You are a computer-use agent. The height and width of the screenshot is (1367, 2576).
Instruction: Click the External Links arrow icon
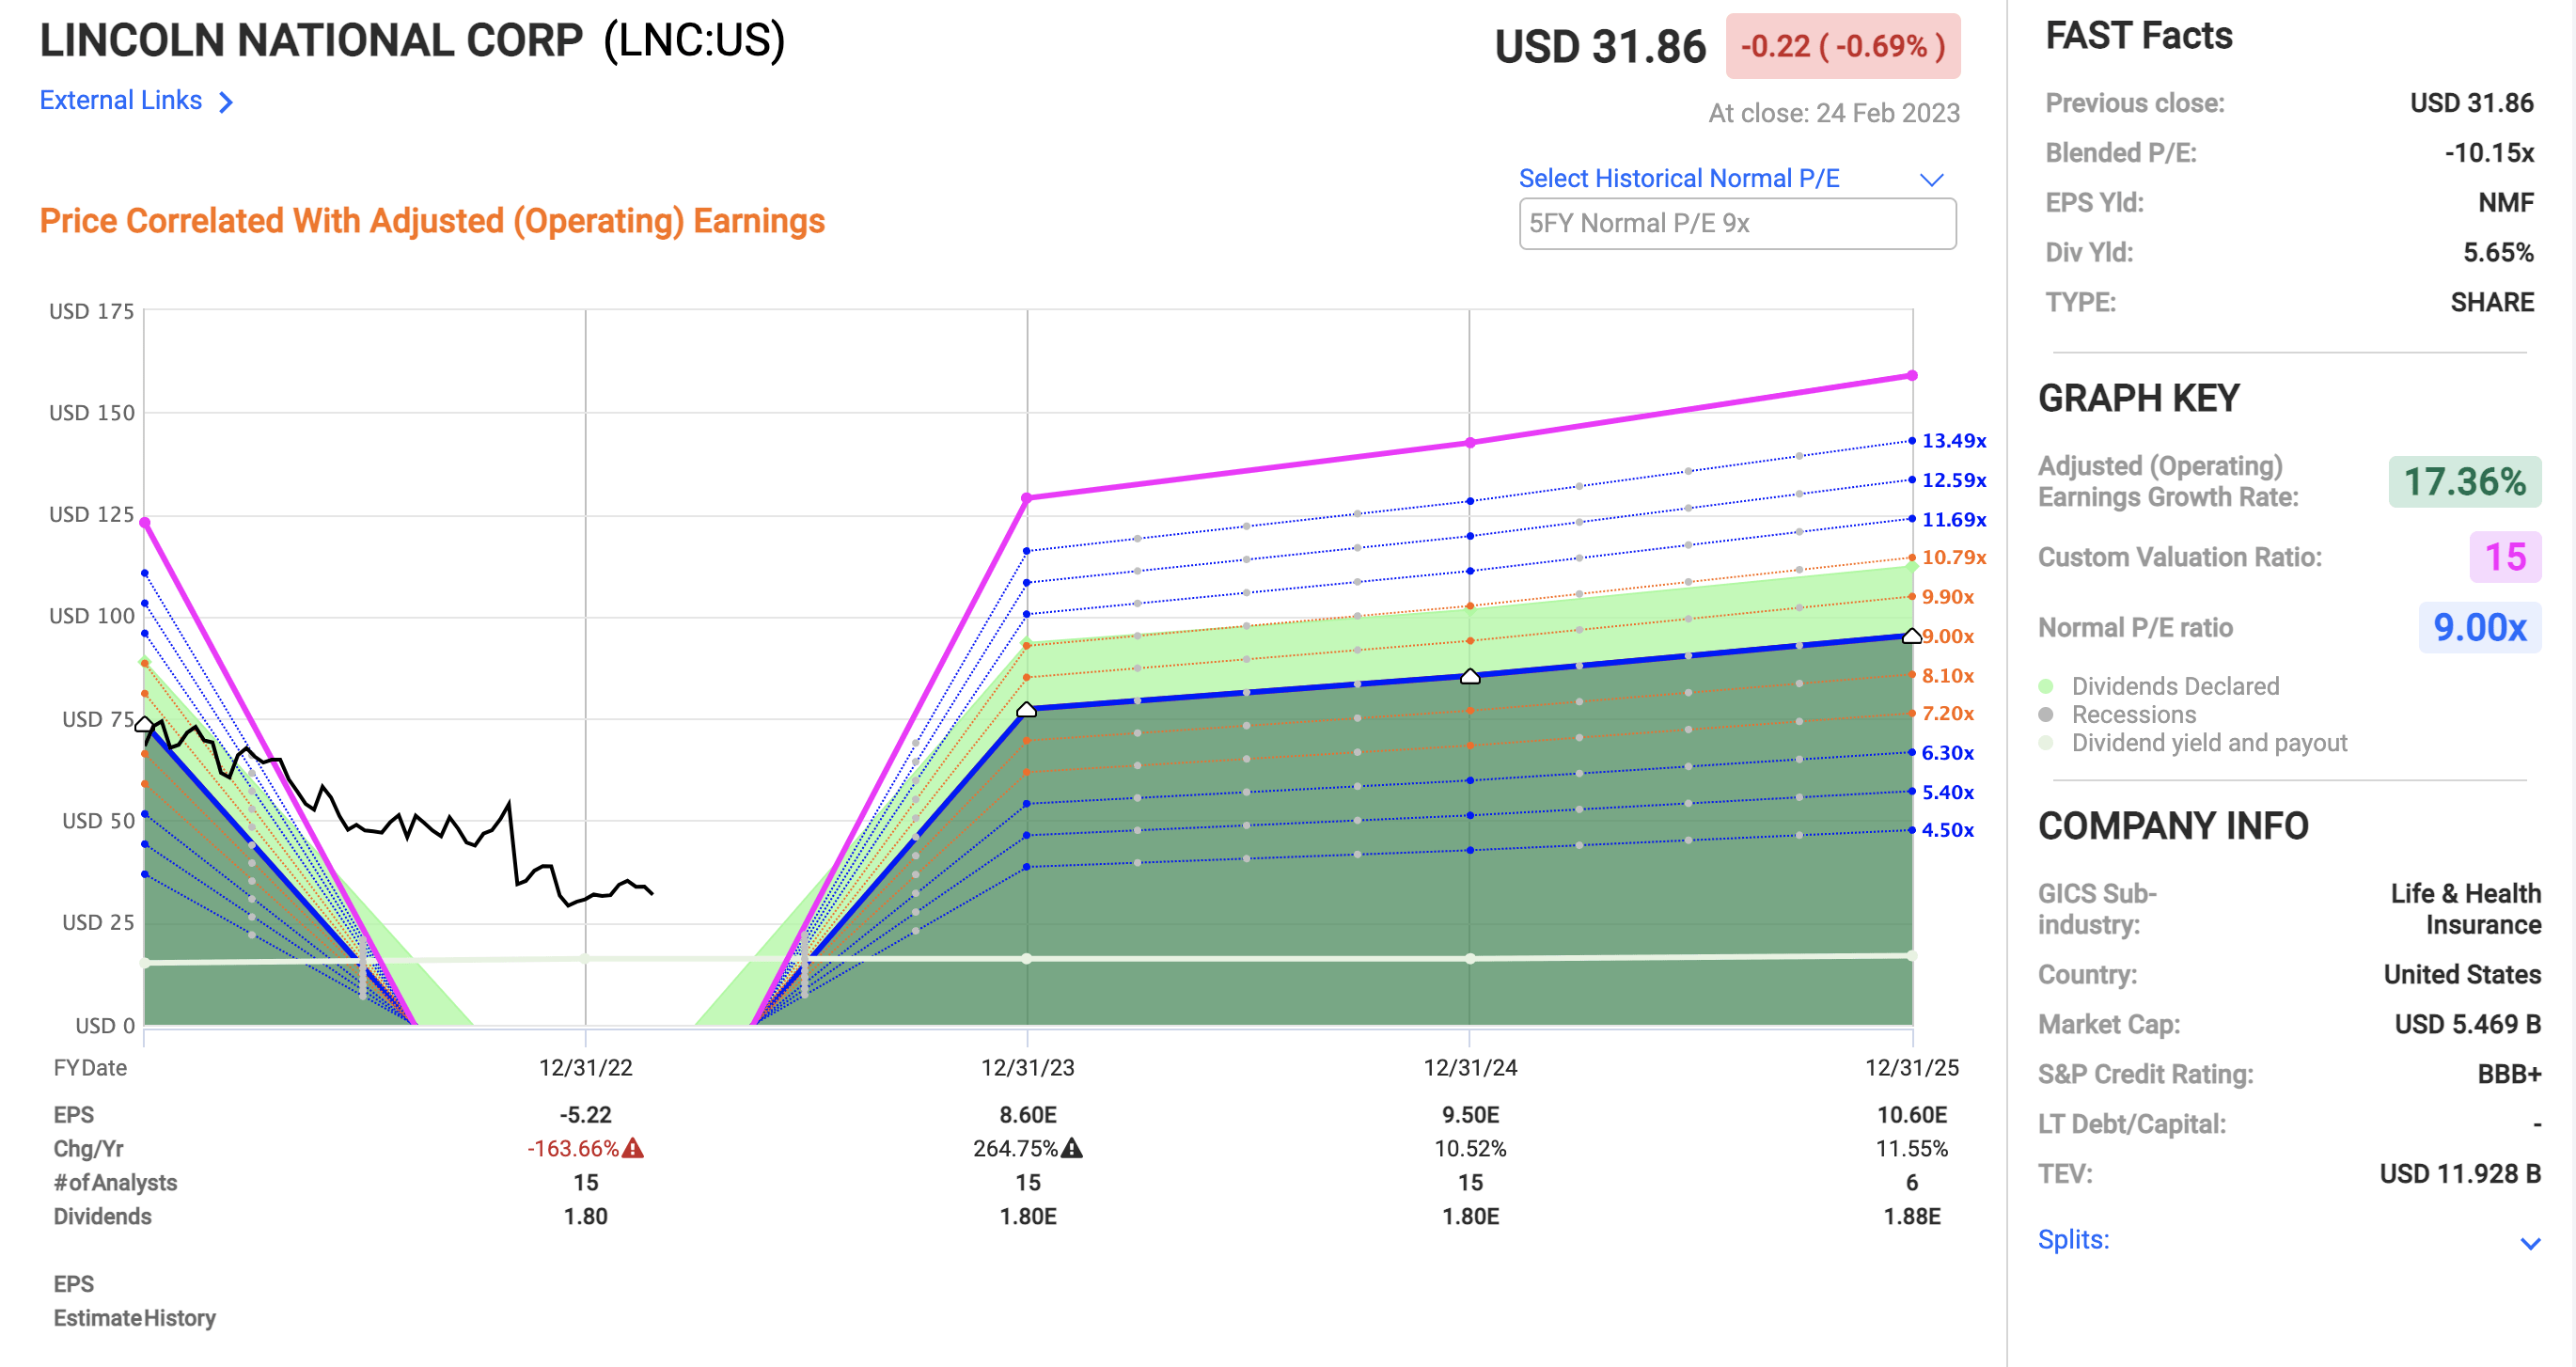pyautogui.click(x=228, y=101)
